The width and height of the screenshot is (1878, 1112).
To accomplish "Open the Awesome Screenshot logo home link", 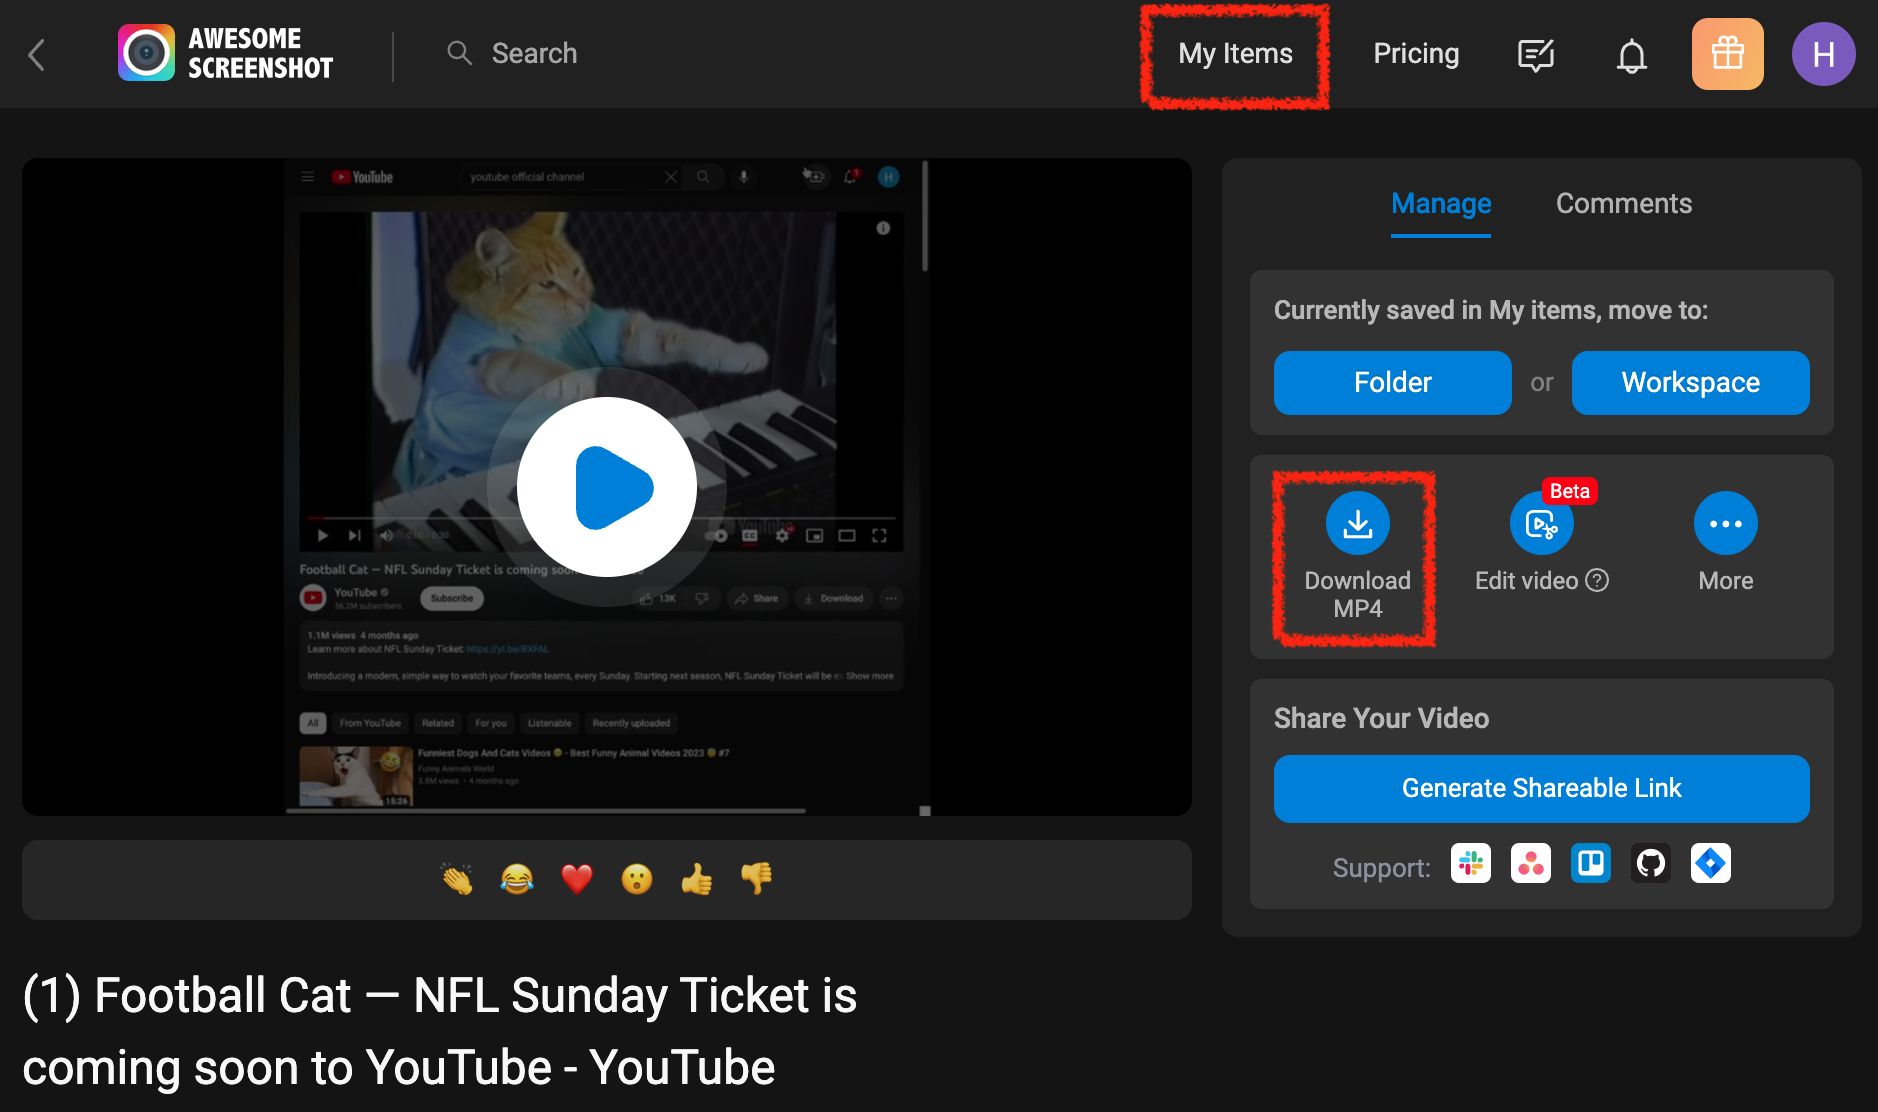I will tap(226, 53).
